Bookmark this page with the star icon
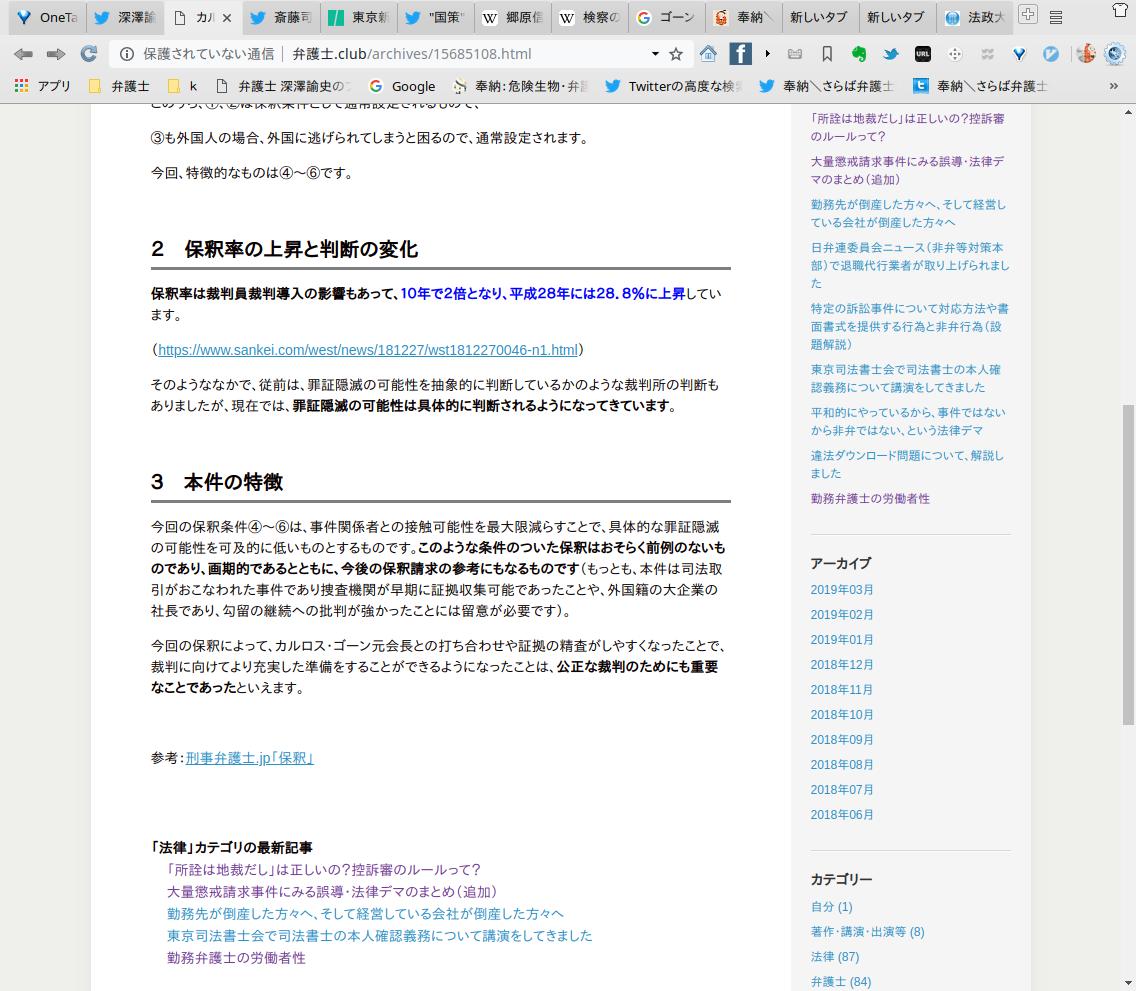This screenshot has height=991, width=1136. tap(676, 54)
